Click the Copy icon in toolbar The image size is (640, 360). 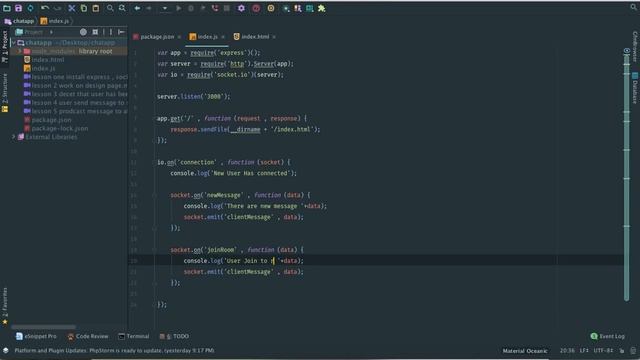point(84,8)
